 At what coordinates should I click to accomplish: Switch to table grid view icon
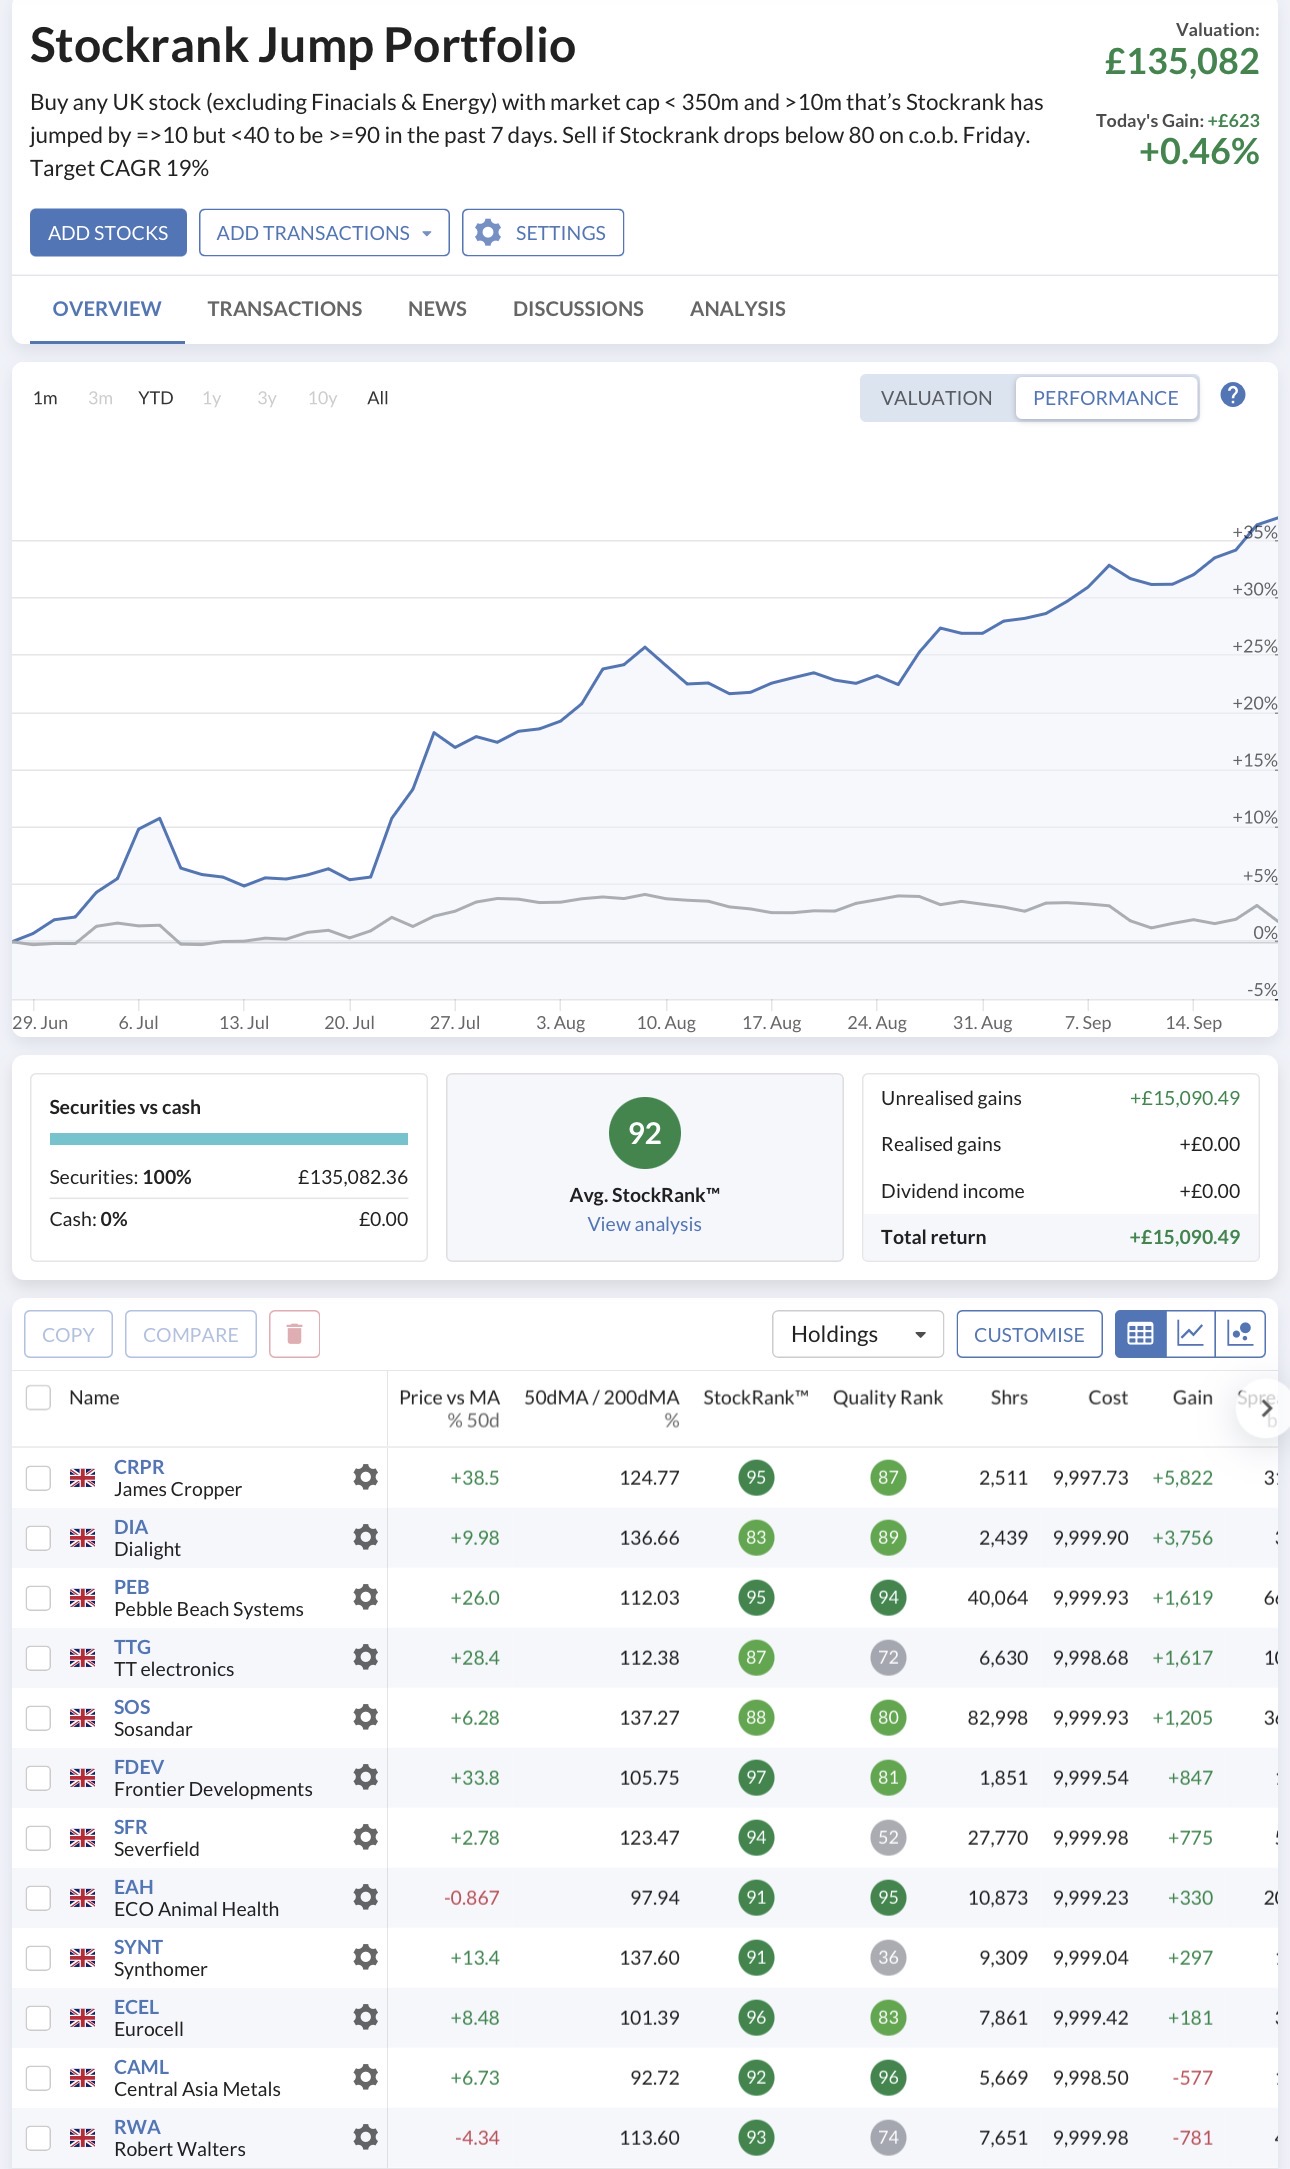coord(1140,1334)
